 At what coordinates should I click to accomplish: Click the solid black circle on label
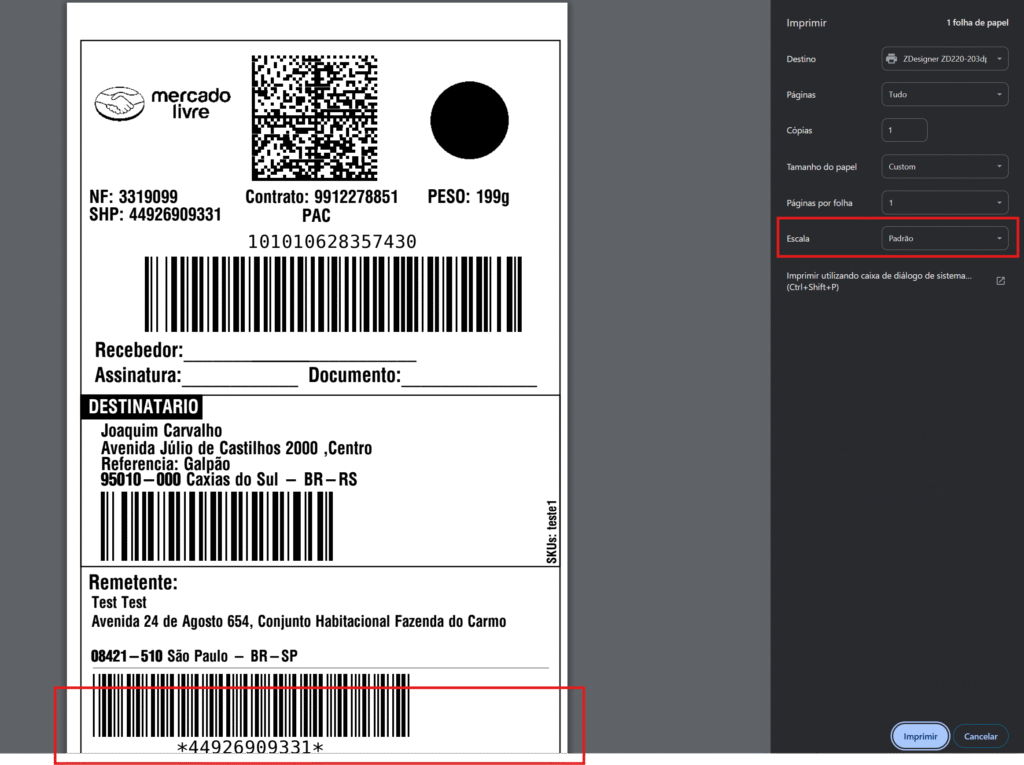(x=469, y=120)
